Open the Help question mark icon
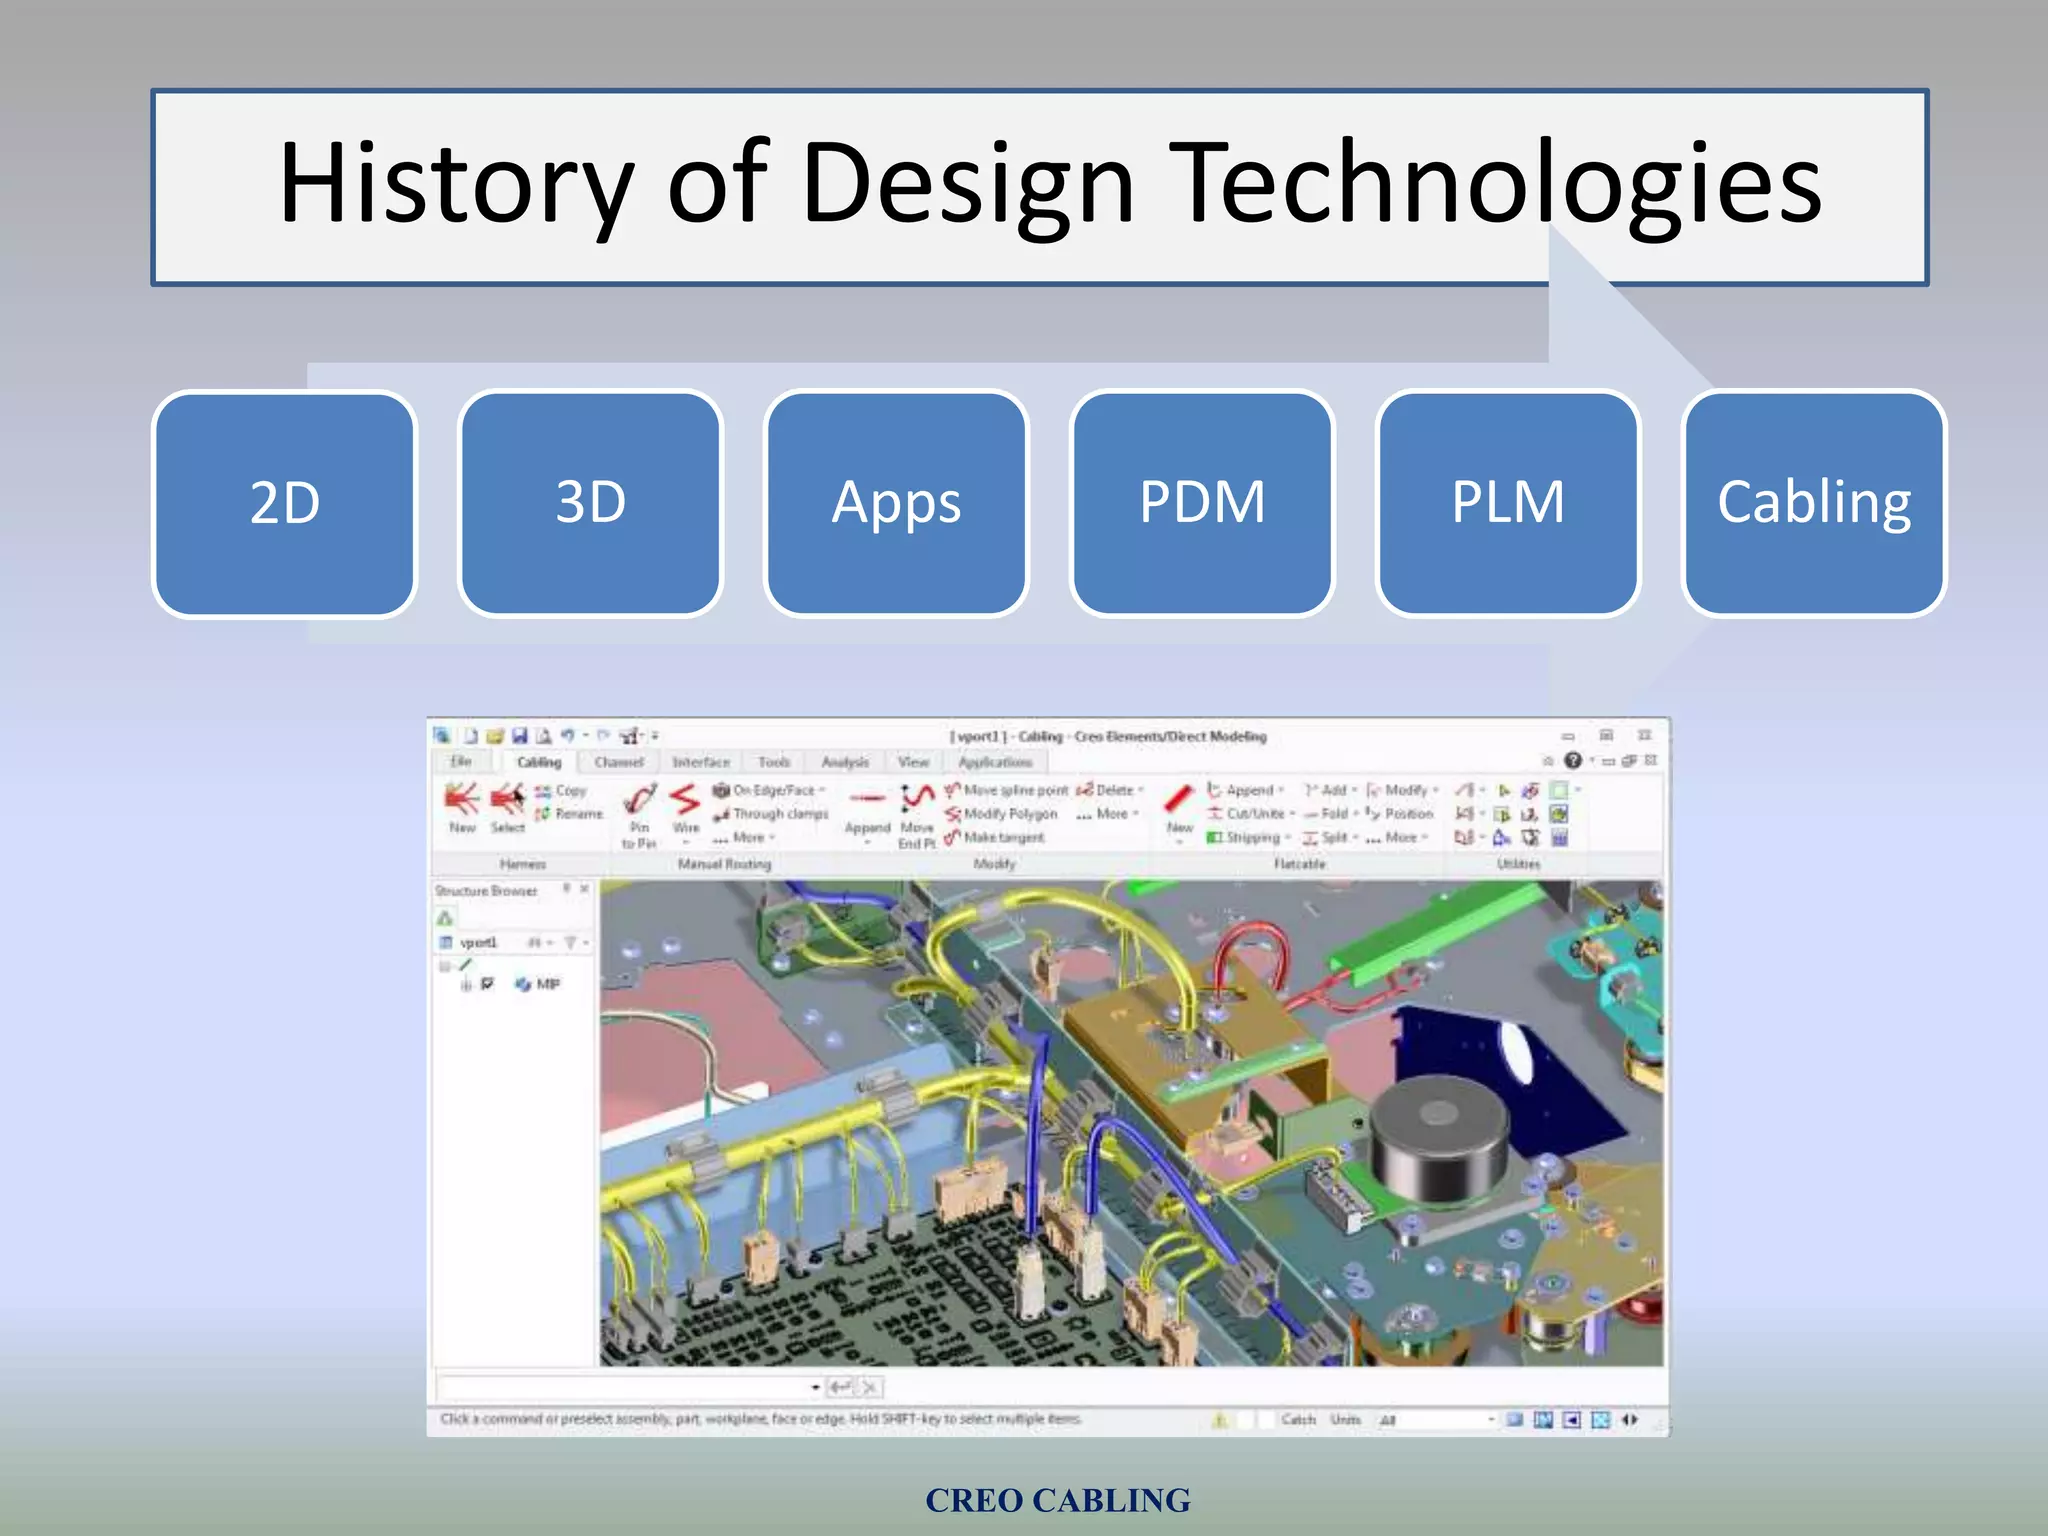Image resolution: width=2048 pixels, height=1536 pixels. [1573, 761]
